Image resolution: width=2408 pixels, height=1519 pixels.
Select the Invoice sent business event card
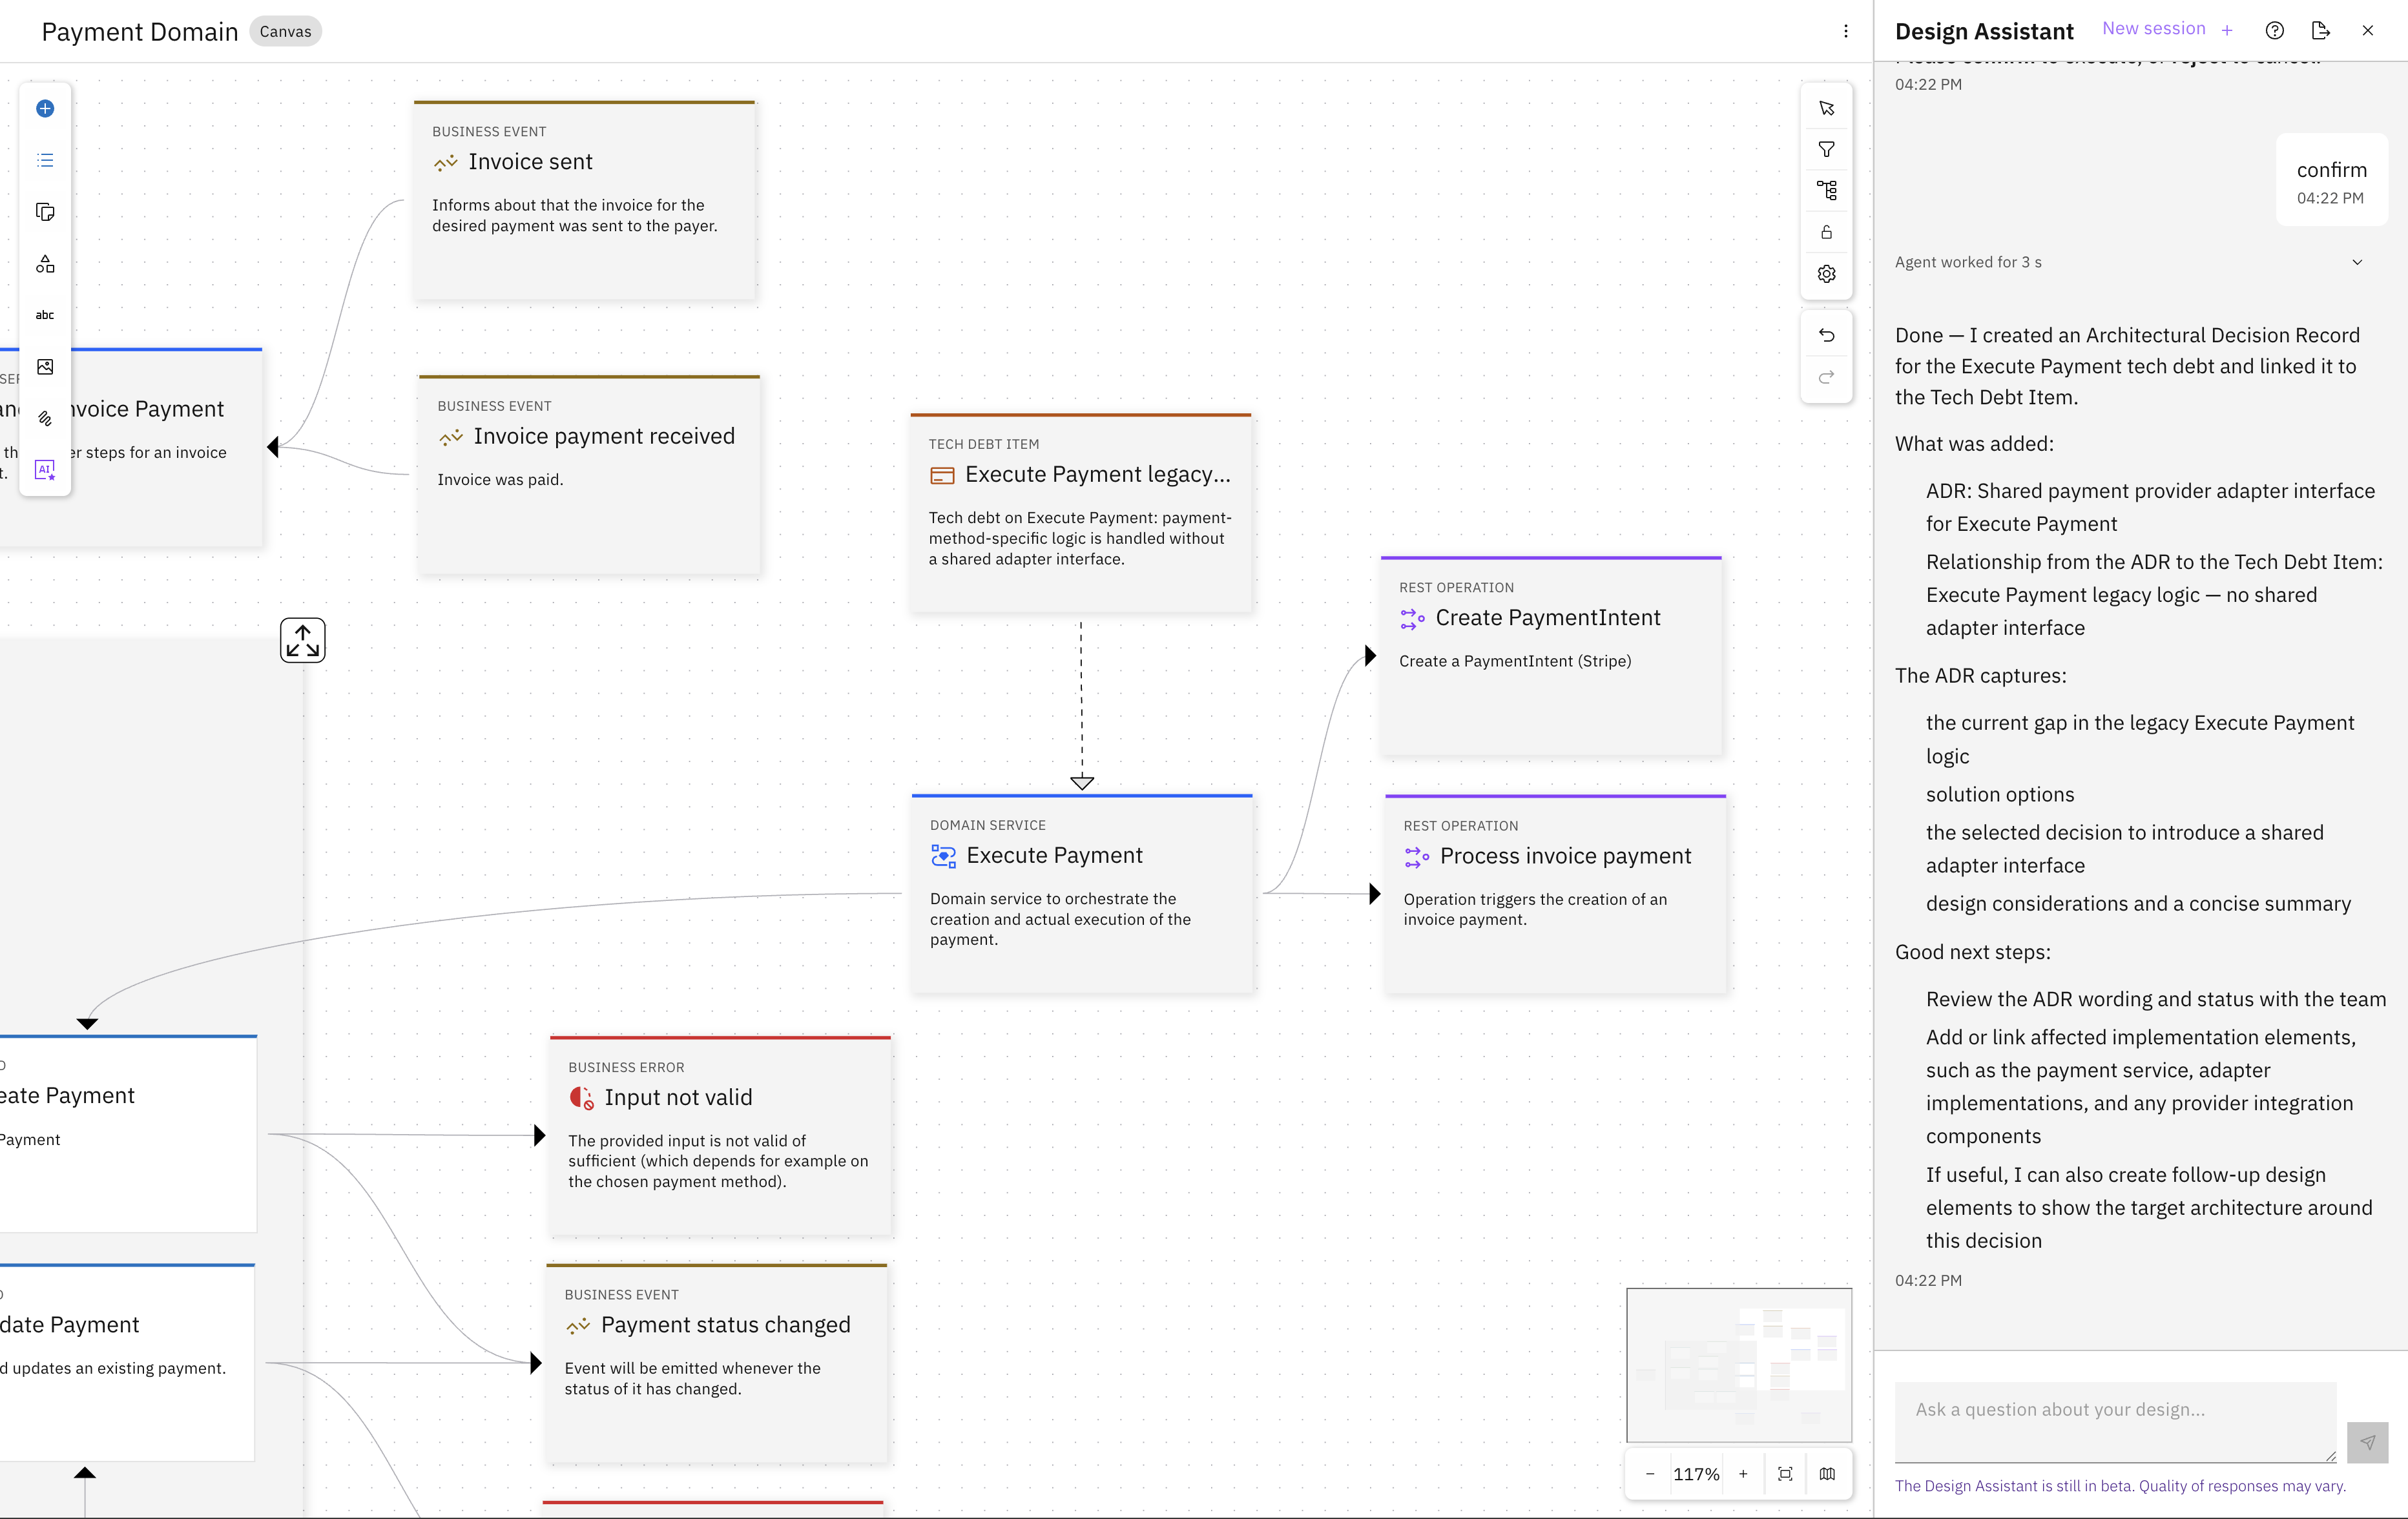click(584, 200)
